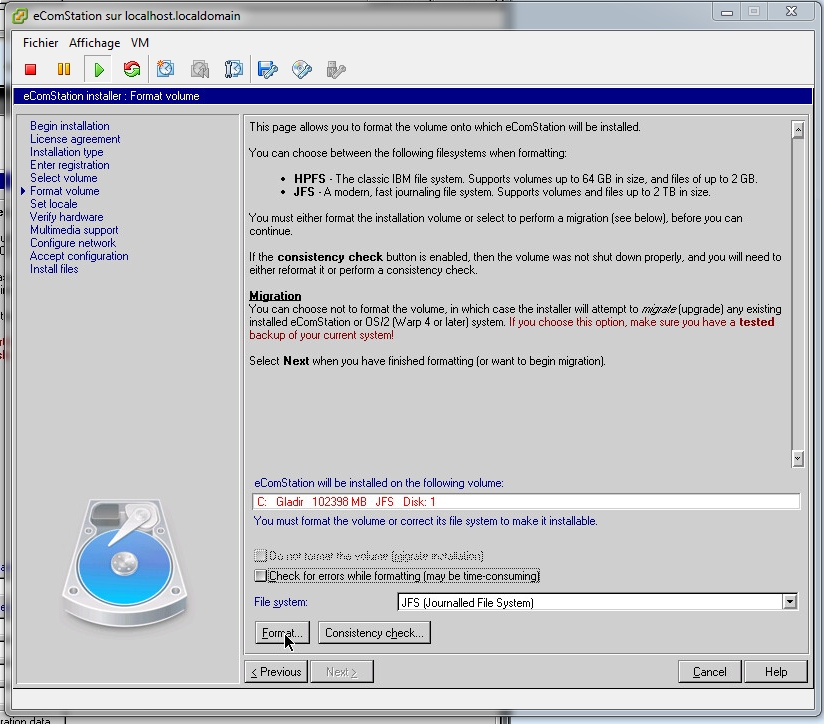
Task: Enable check for errors while formatting
Action: (261, 576)
